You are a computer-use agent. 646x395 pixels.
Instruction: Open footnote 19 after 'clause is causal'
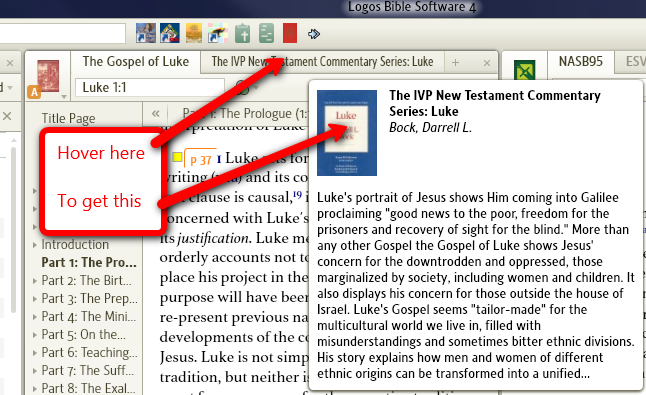[297, 194]
